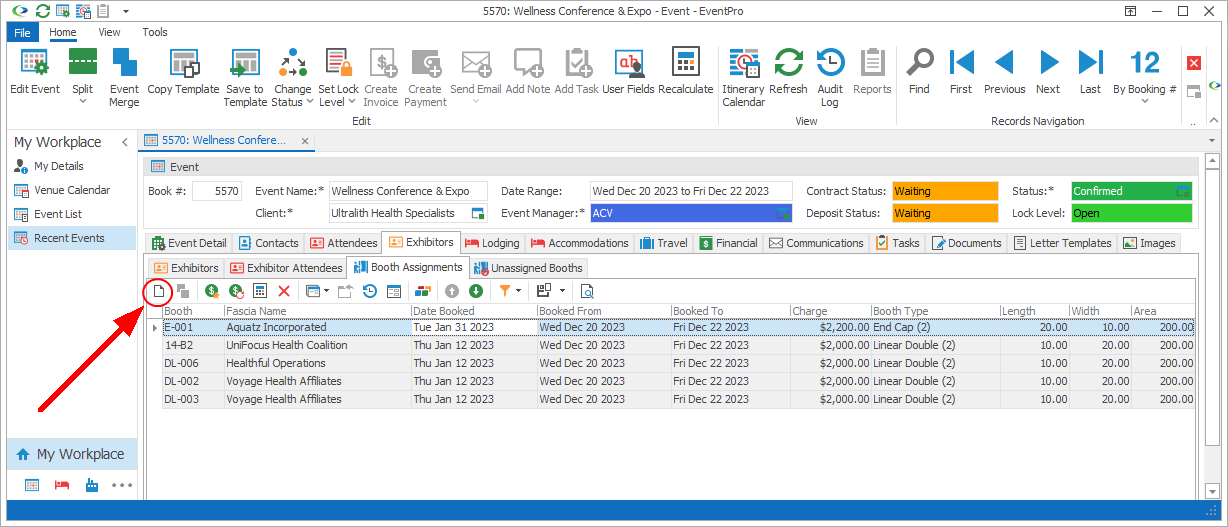This screenshot has height=527, width=1228.
Task: Switch to the Unassigned Booths sub-tab
Action: pyautogui.click(x=528, y=268)
